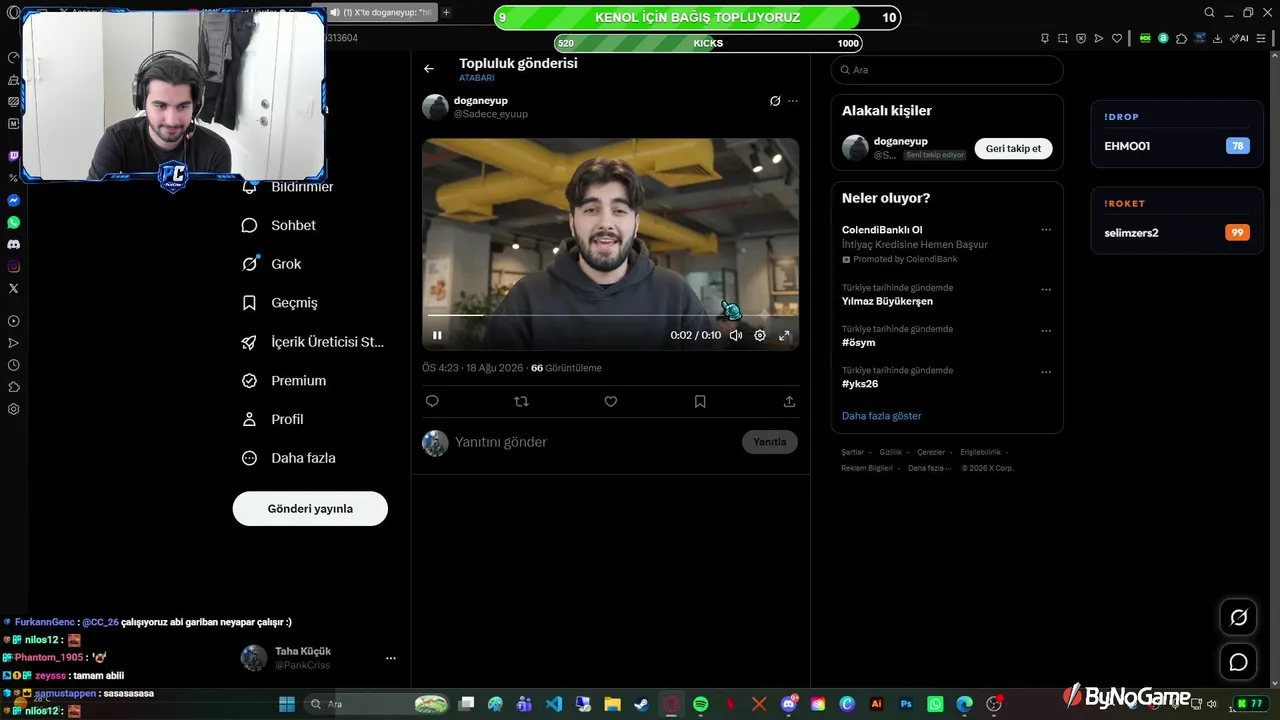Viewport: 1280px width, 720px height.
Task: Open Profil from the navigation menu
Action: pyautogui.click(x=273, y=419)
